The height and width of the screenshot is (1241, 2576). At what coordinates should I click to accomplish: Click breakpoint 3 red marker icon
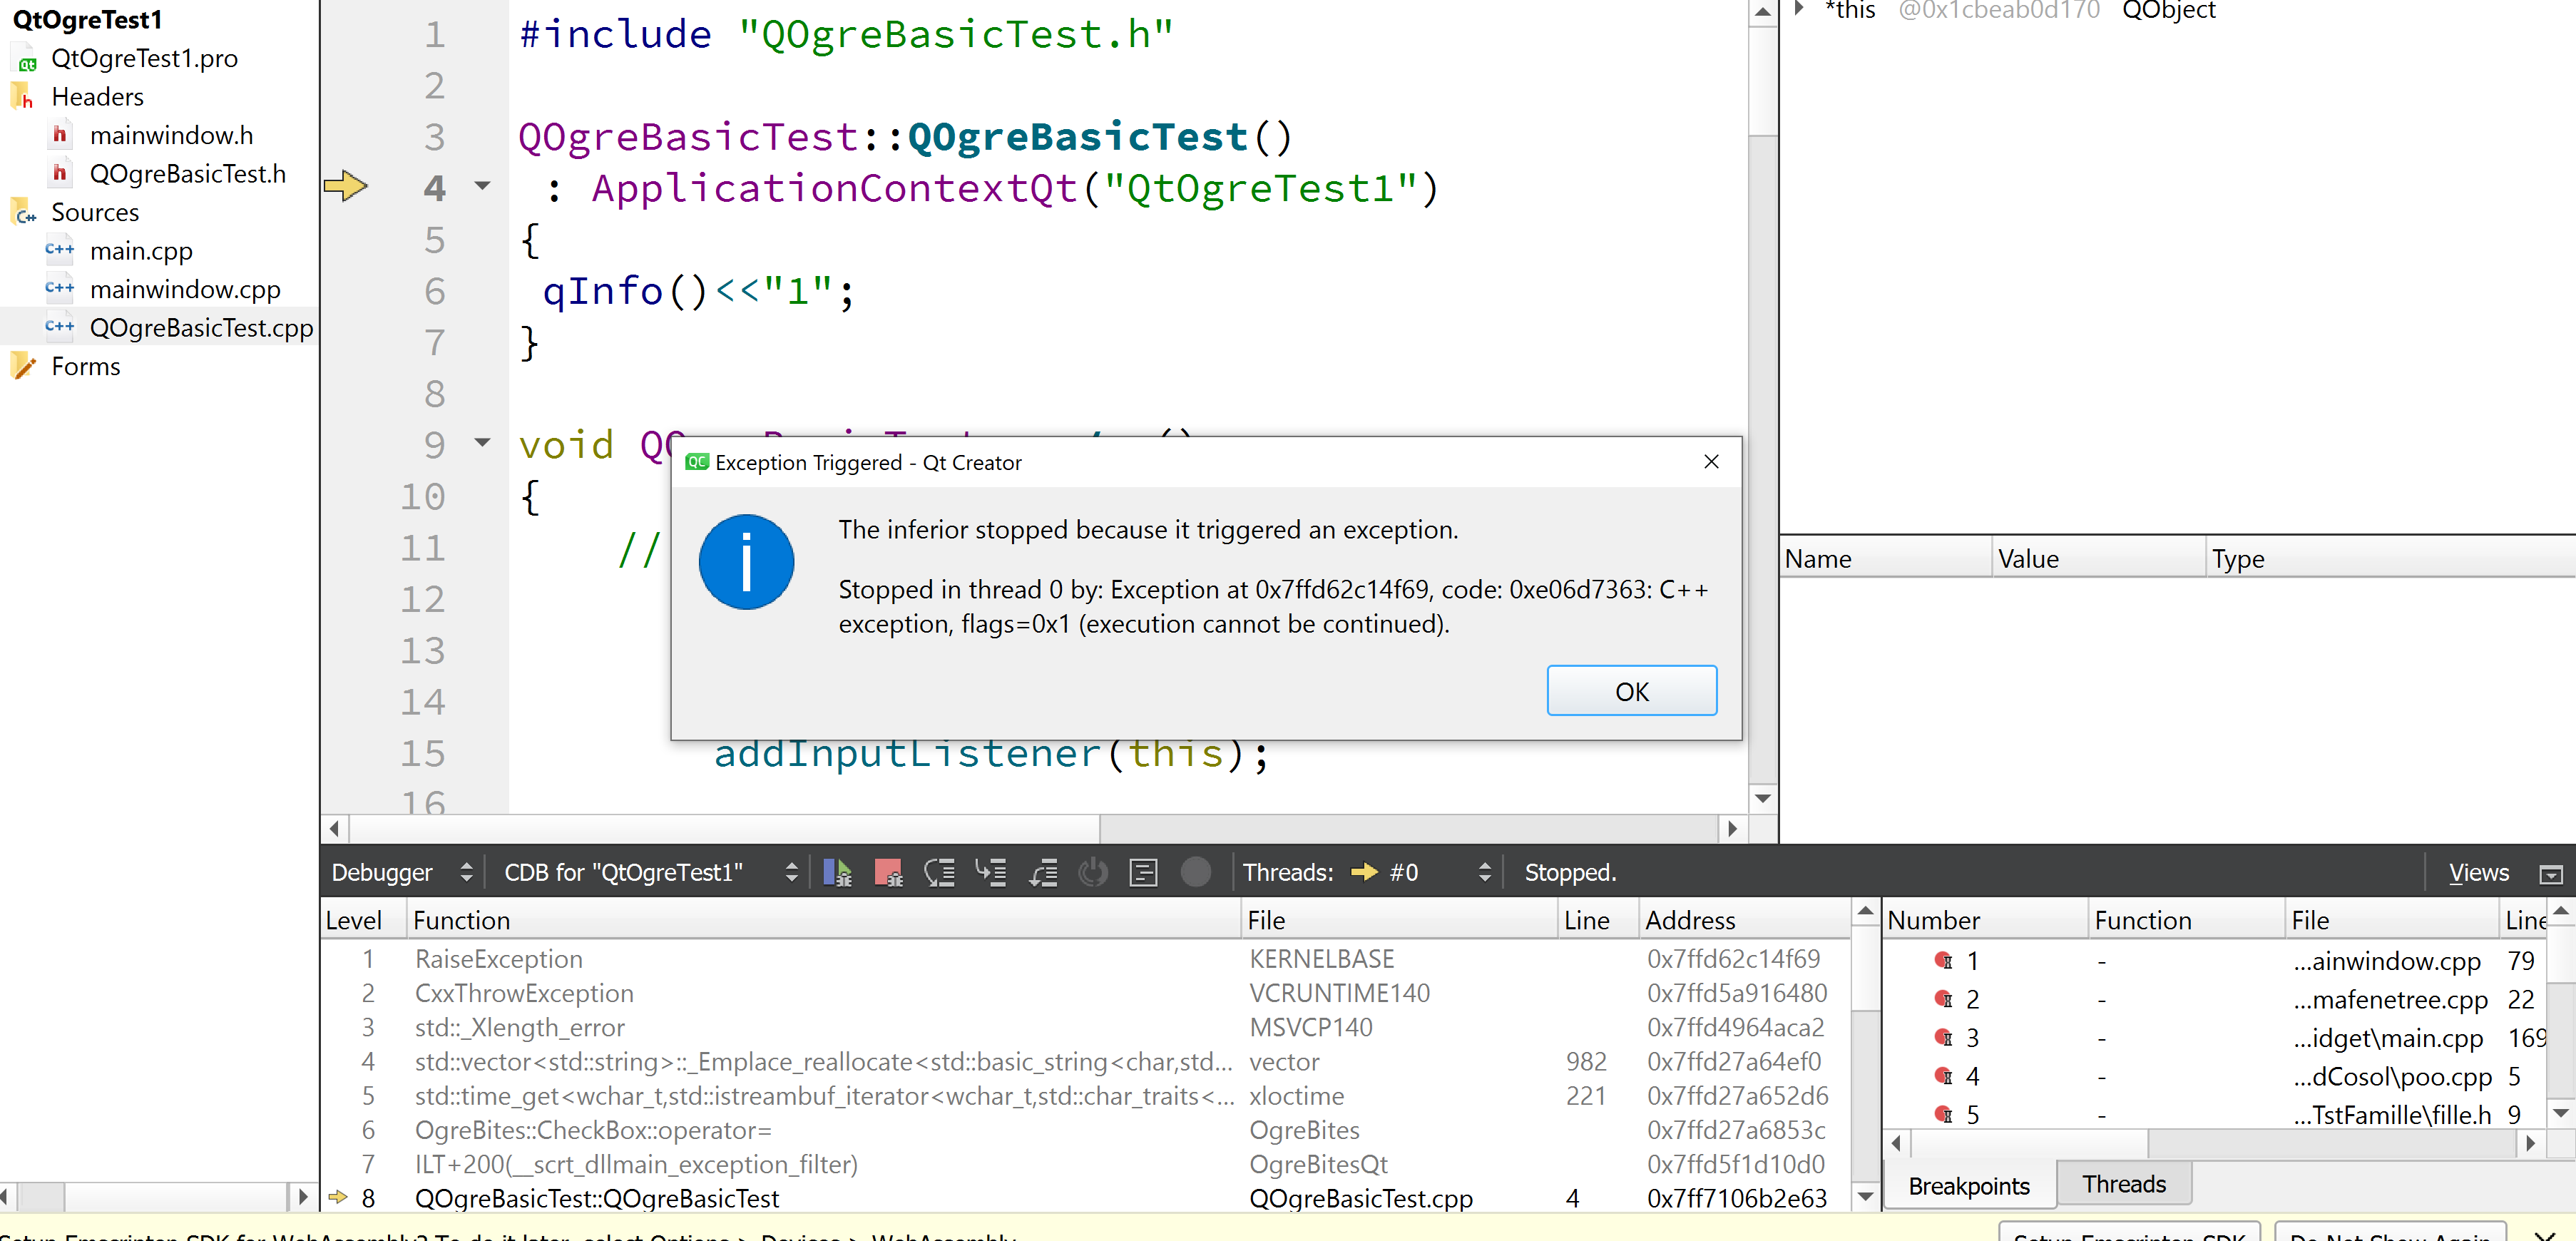click(x=1943, y=1037)
